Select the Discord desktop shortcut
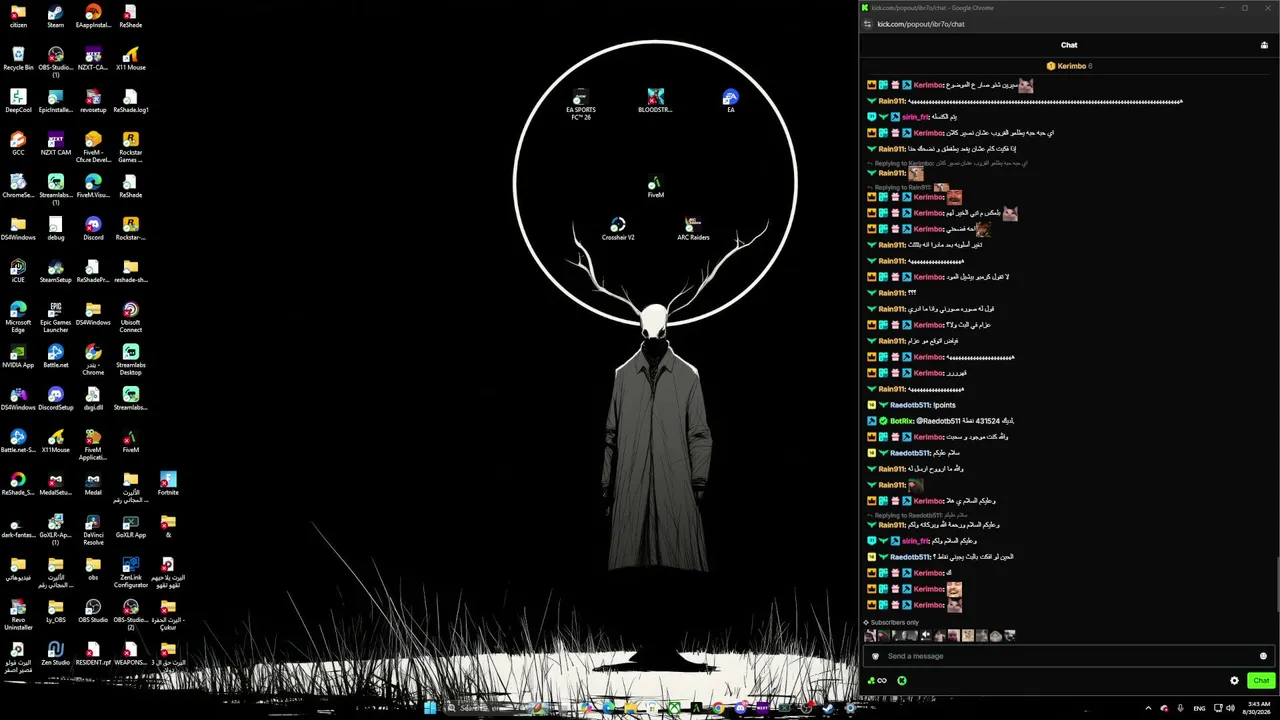This screenshot has width=1280, height=720. (x=93, y=228)
